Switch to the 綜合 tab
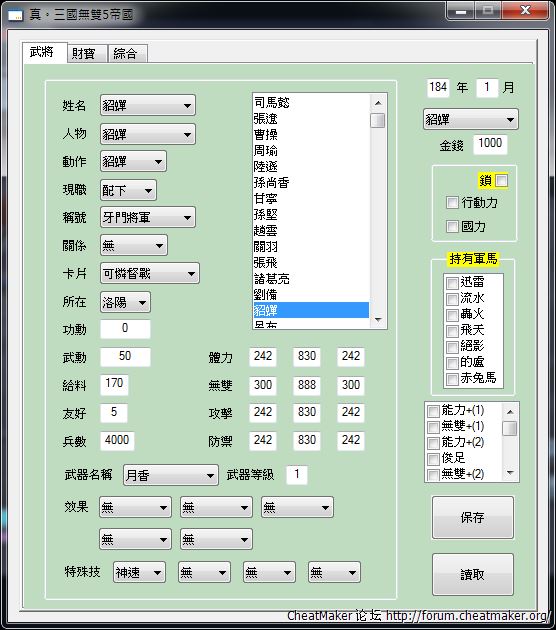The width and height of the screenshot is (556, 630). coord(126,53)
